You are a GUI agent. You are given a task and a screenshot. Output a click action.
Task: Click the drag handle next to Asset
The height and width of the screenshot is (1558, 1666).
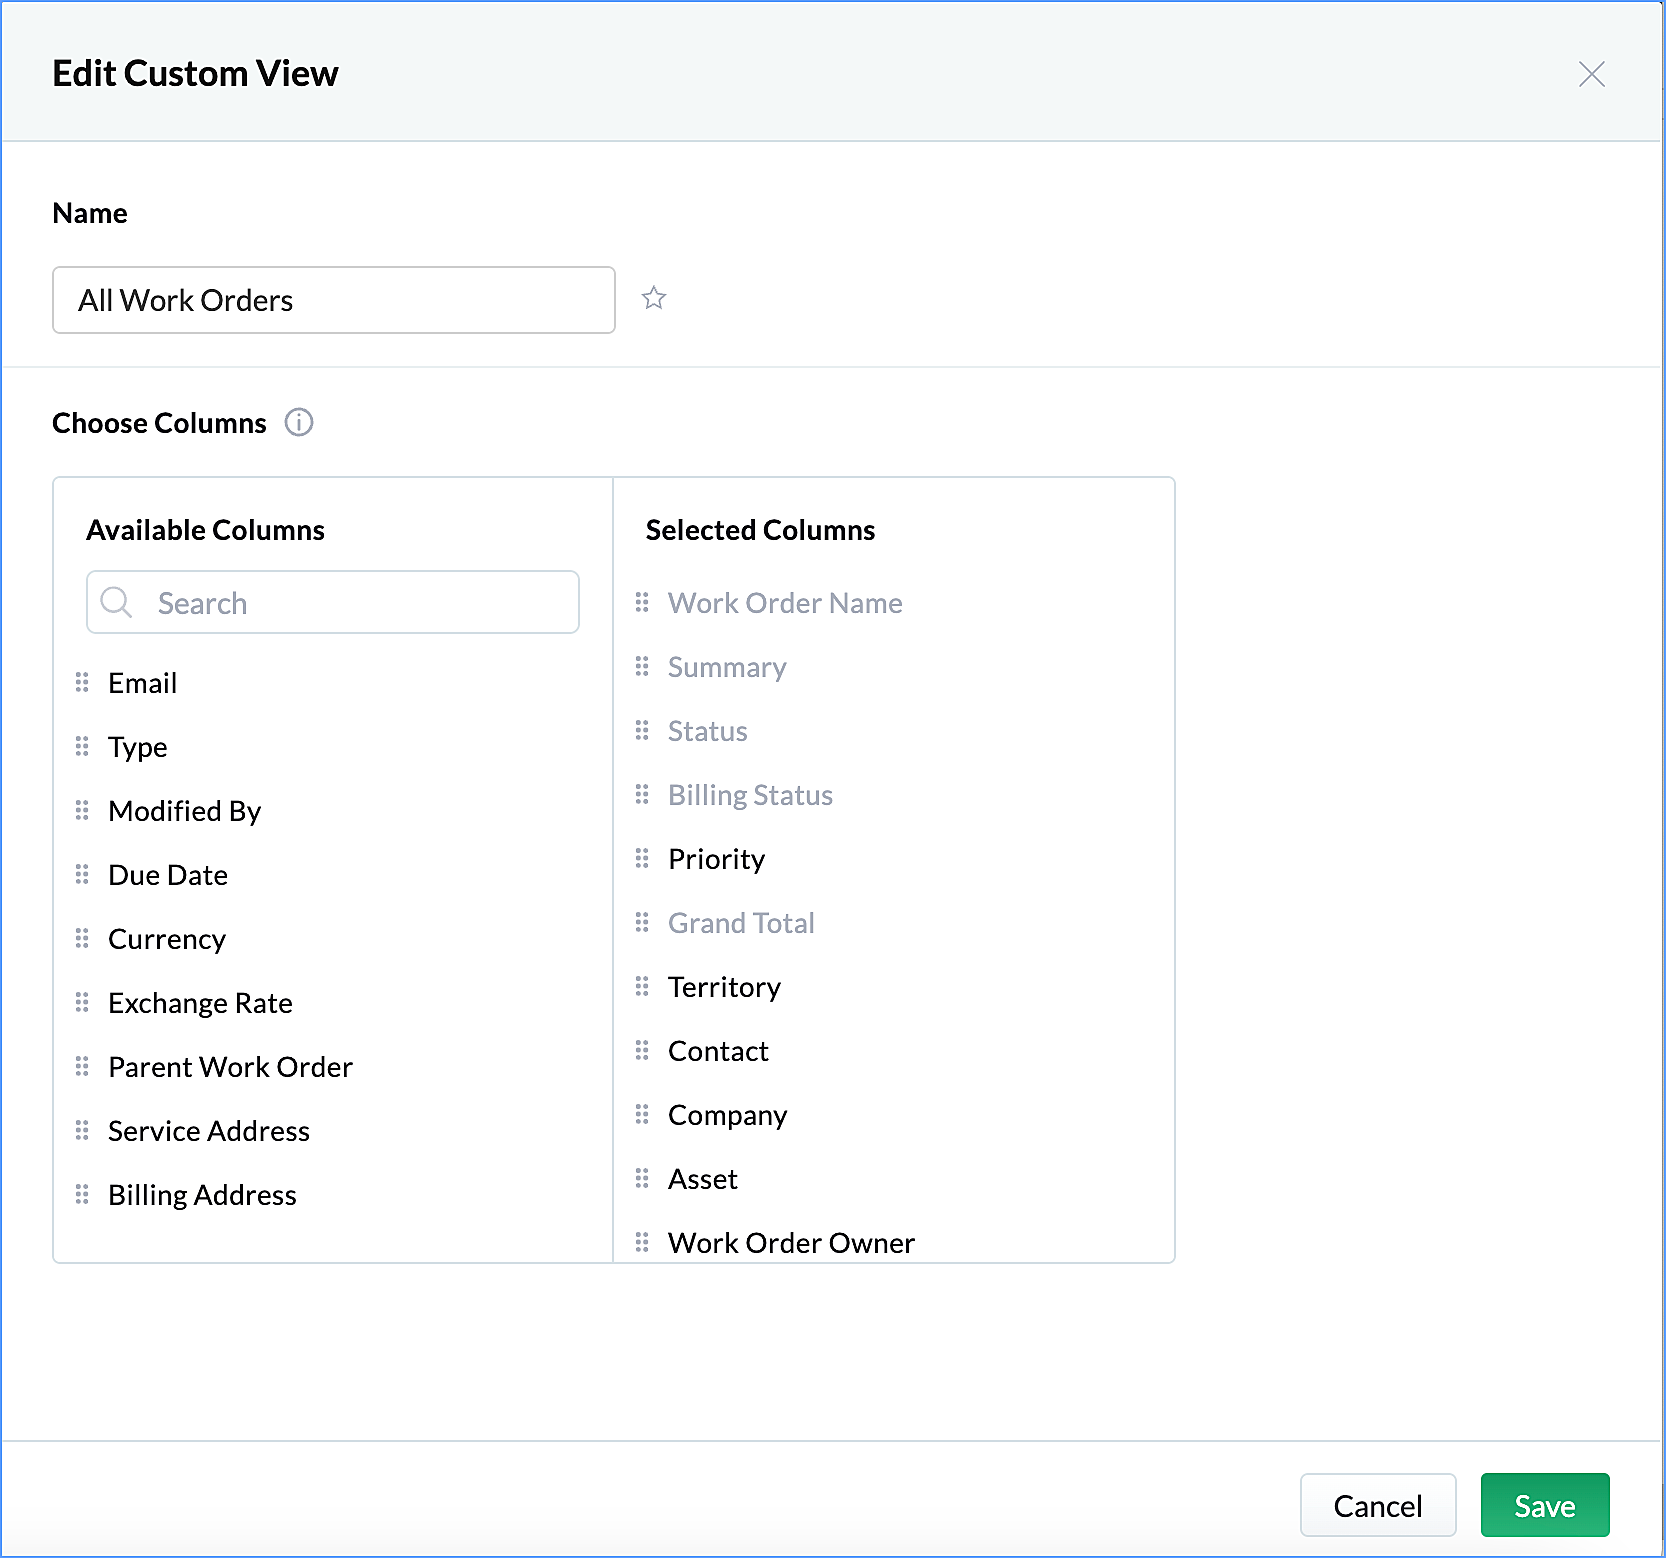(642, 1179)
